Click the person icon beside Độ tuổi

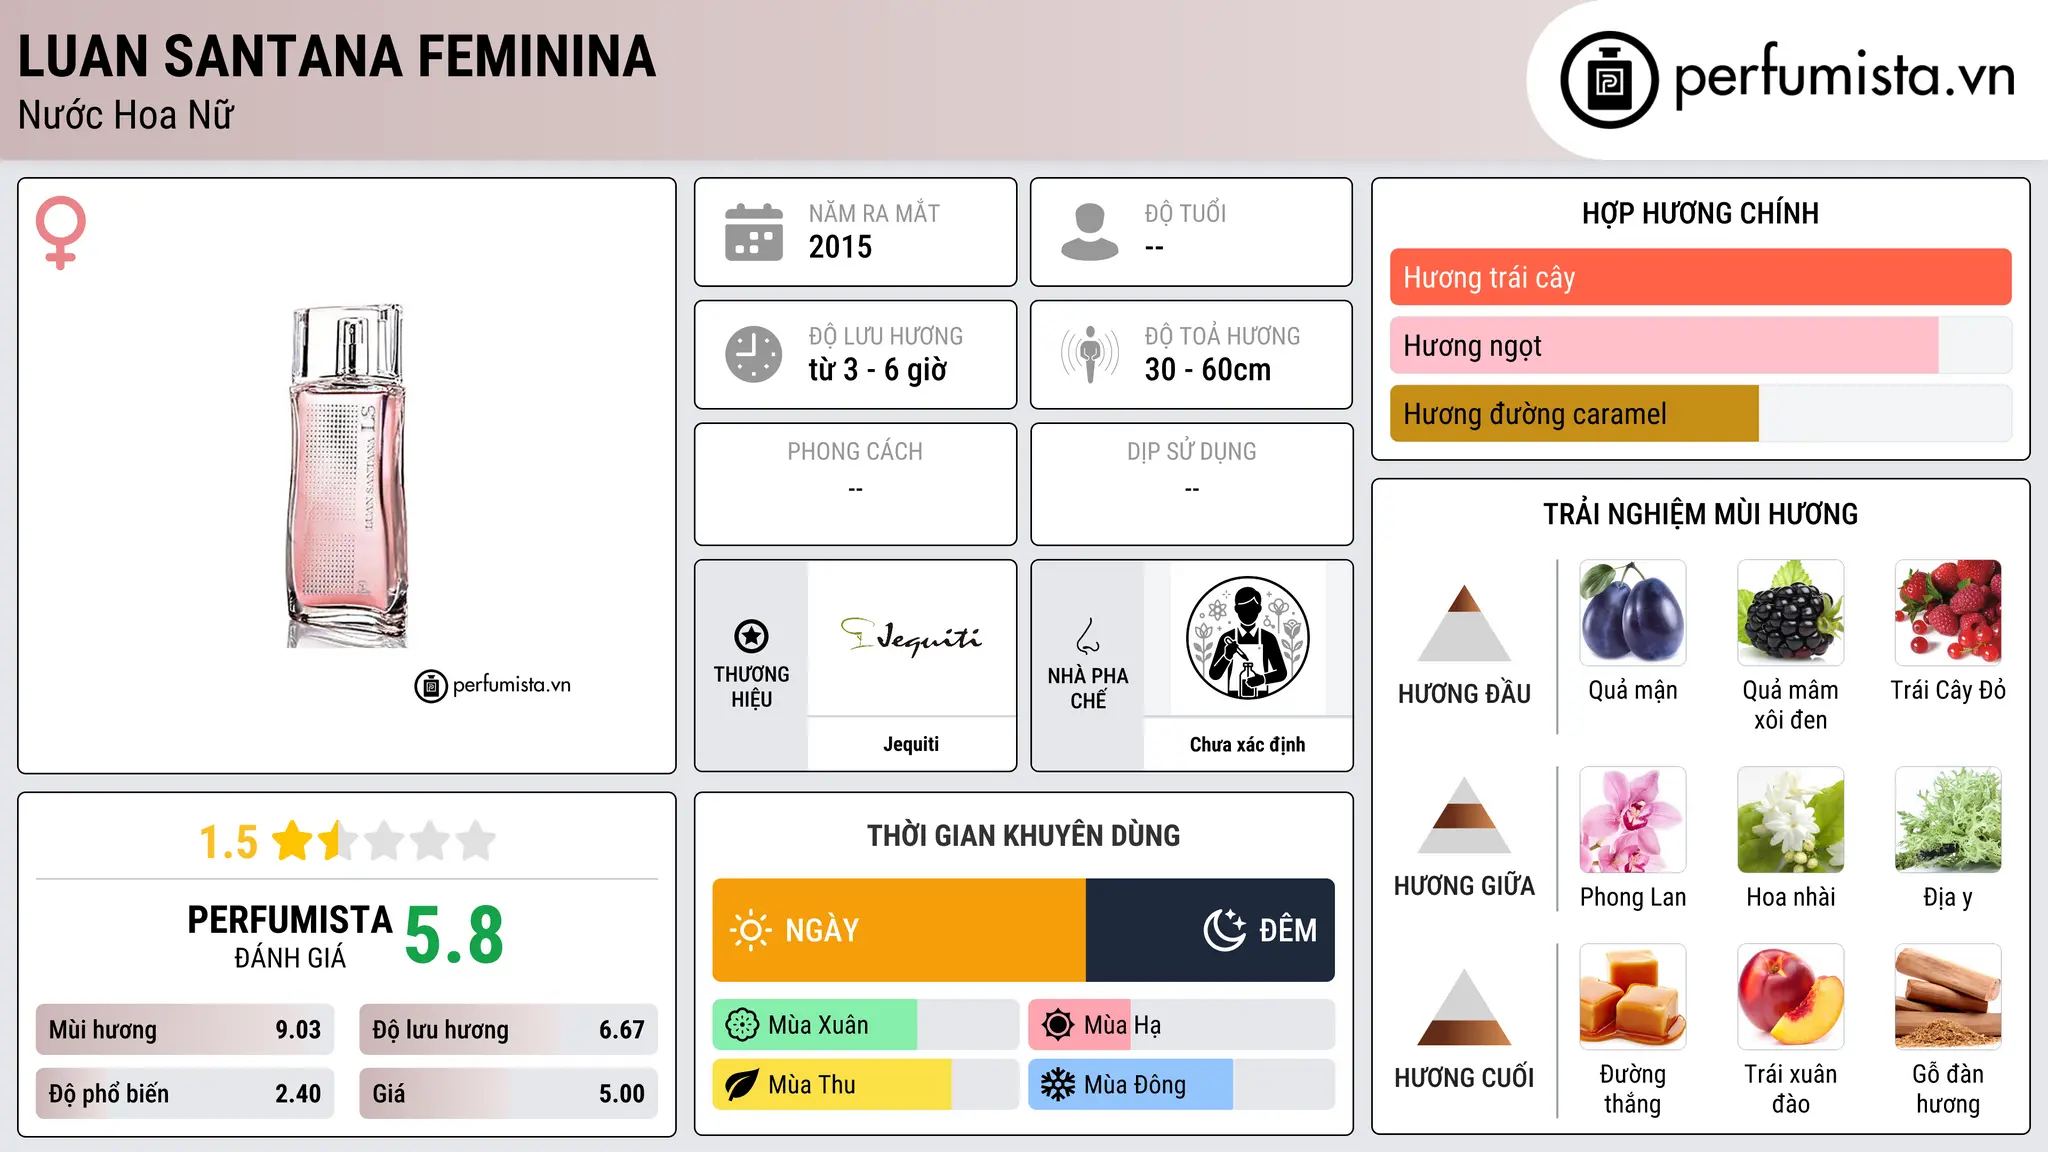1089,232
